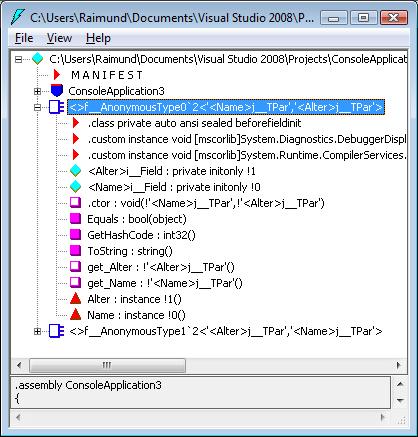
Task: Click the info pane's scroll up arrow
Action: coord(400,384)
